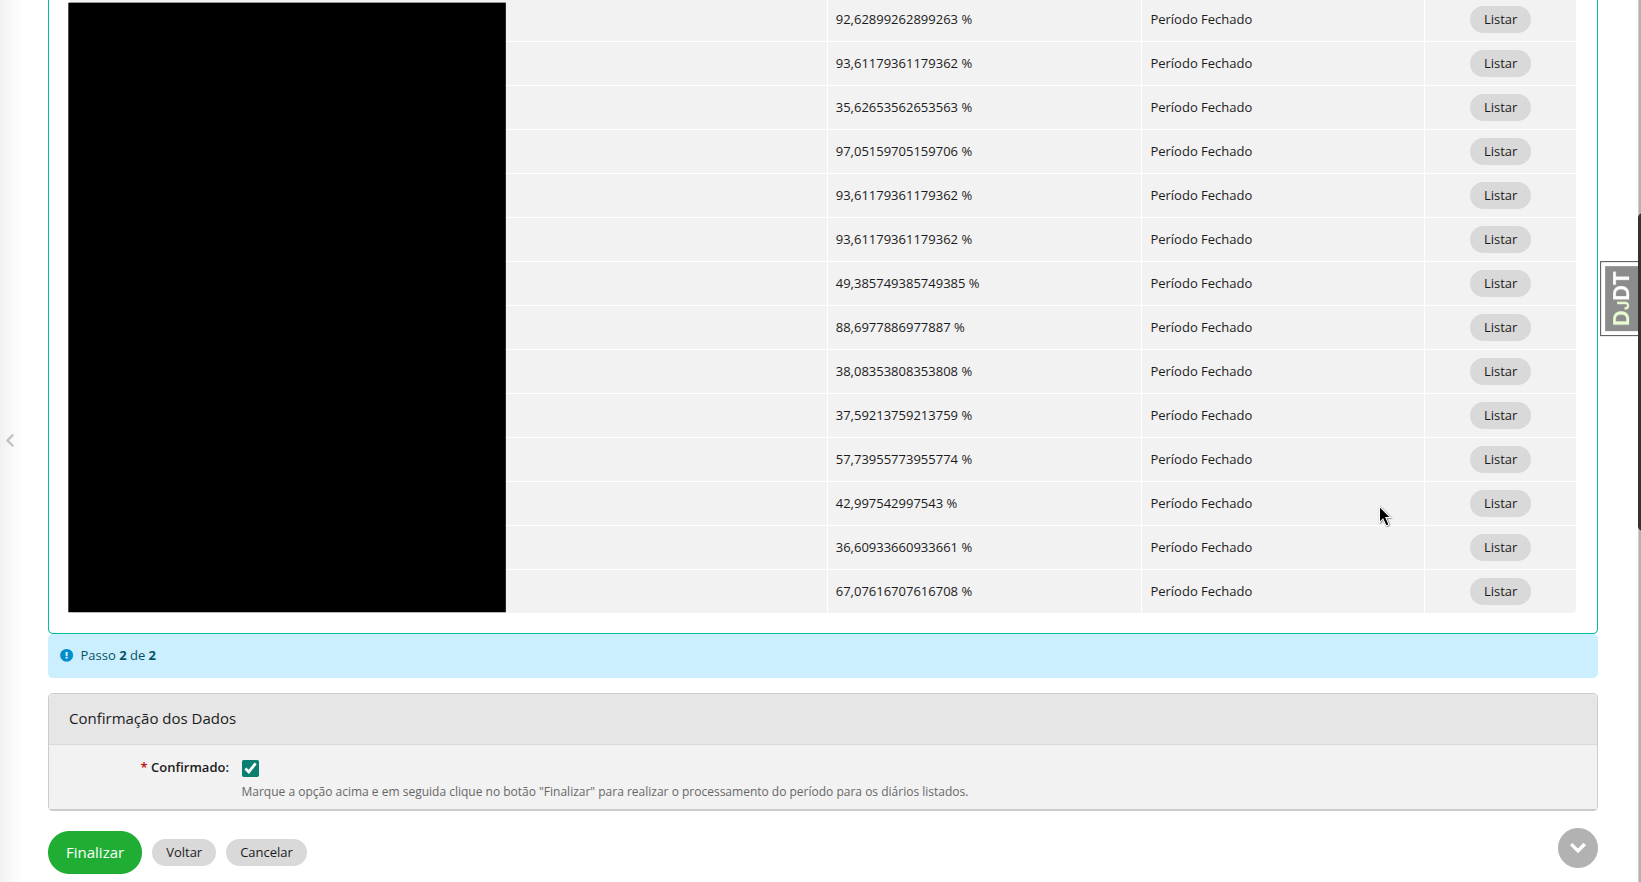Select the 88,6977886977887 % value
1641x882 pixels.
(900, 328)
